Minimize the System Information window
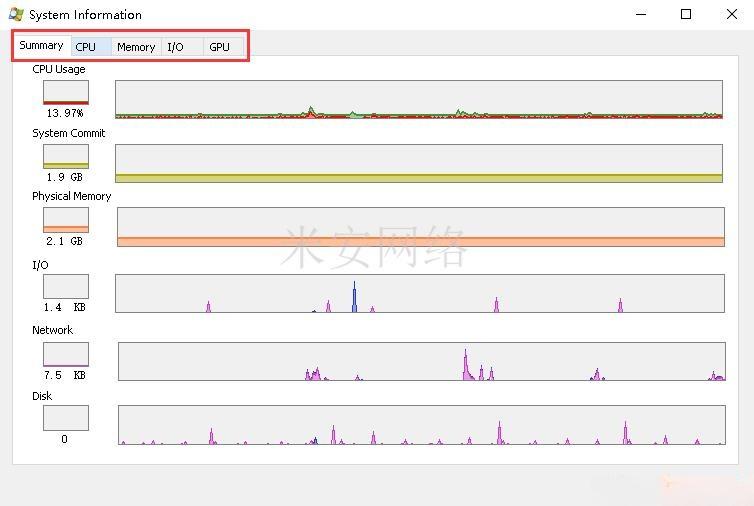 coord(640,14)
